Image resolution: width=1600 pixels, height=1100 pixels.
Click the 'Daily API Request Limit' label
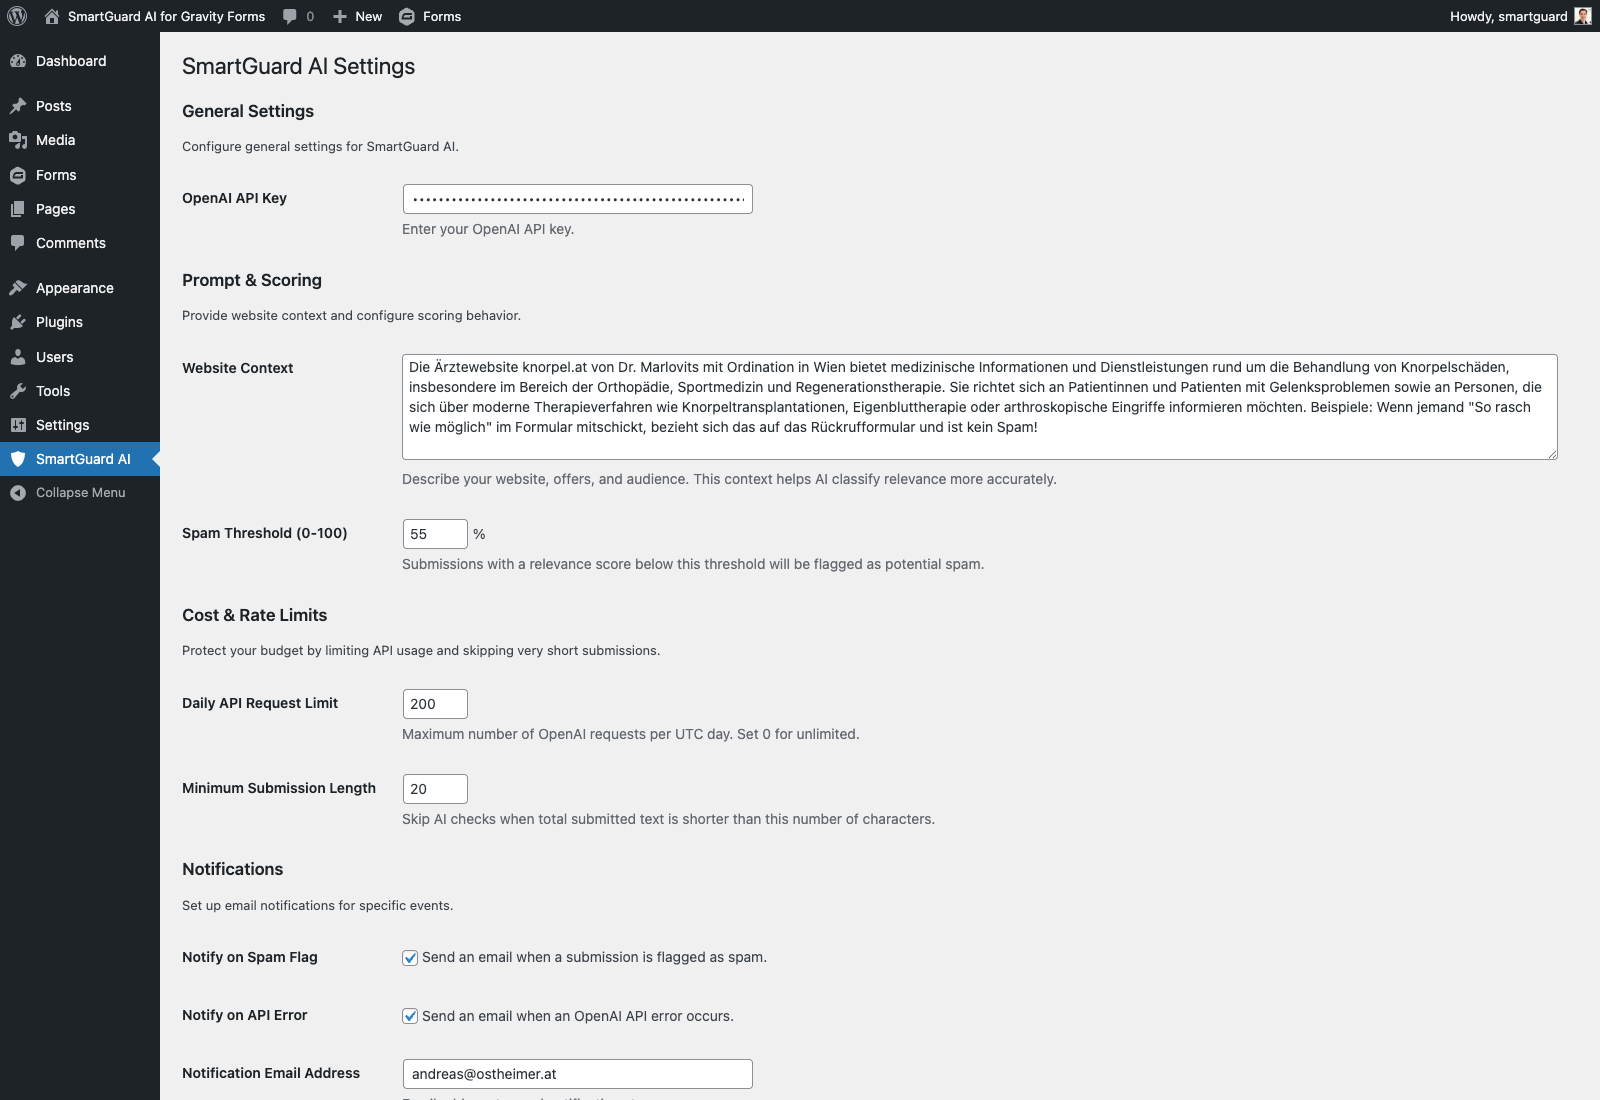pos(260,703)
